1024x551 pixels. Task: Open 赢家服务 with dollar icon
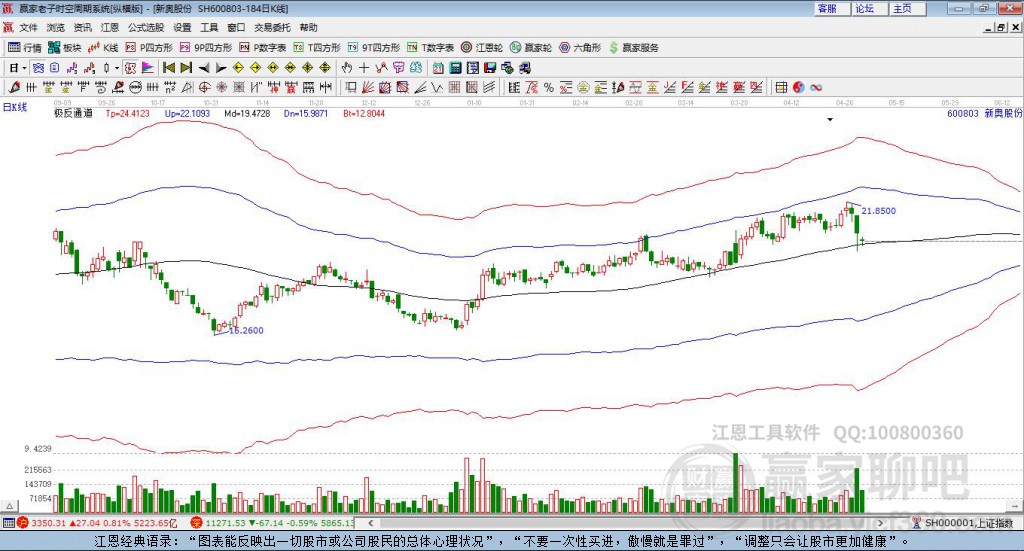pos(633,48)
